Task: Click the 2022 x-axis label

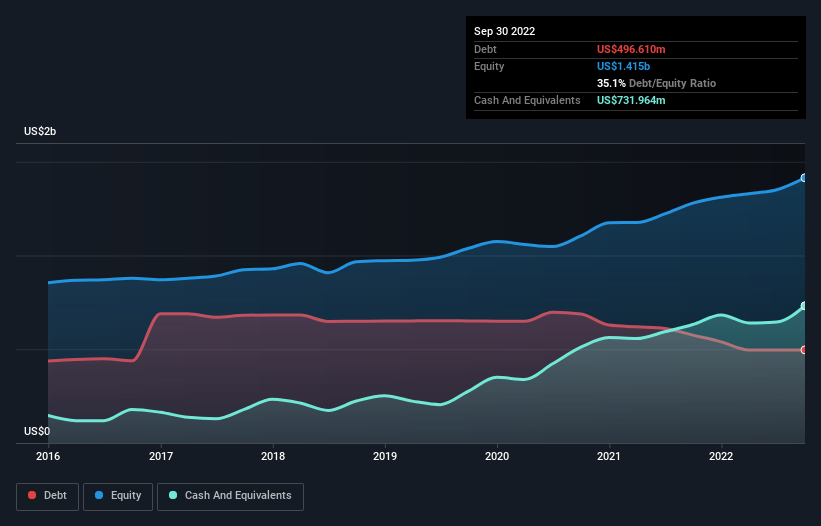Action: 721,456
